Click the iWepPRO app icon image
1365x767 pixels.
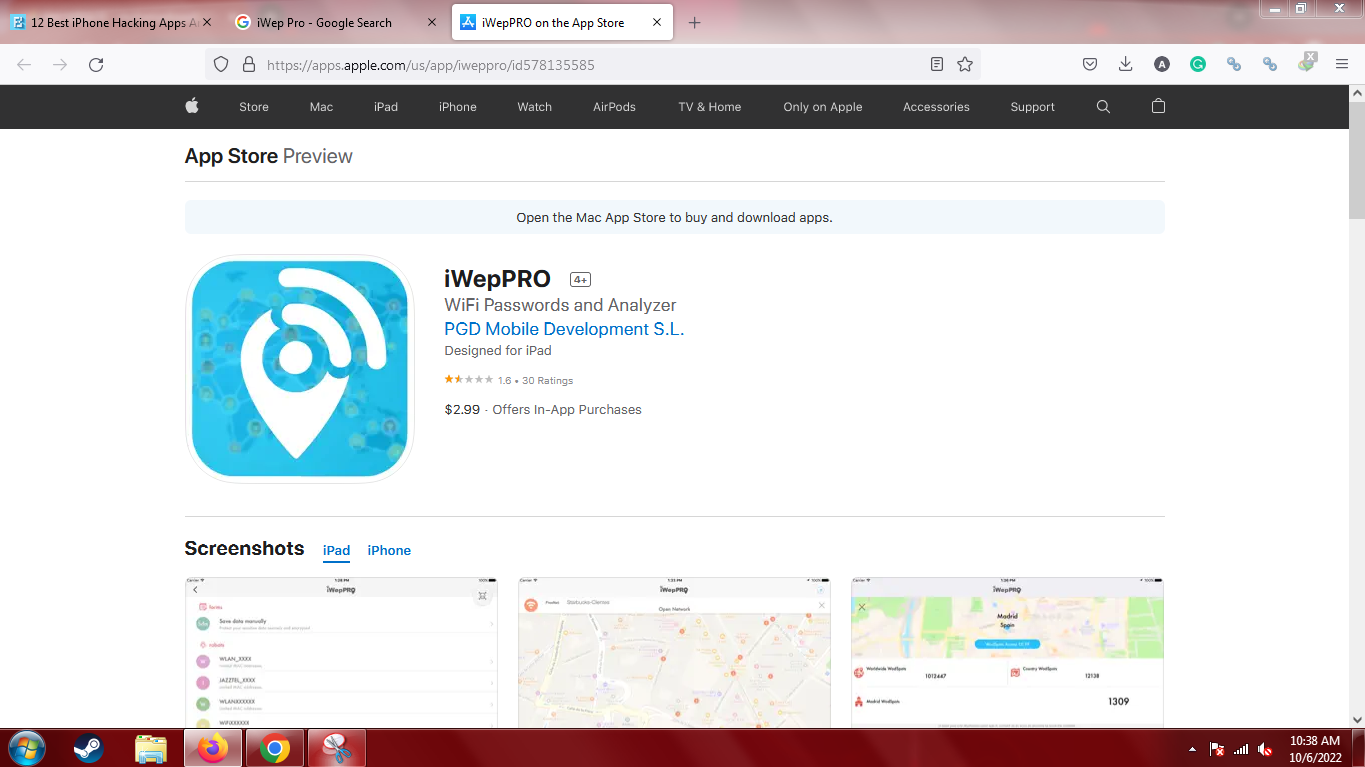click(300, 369)
